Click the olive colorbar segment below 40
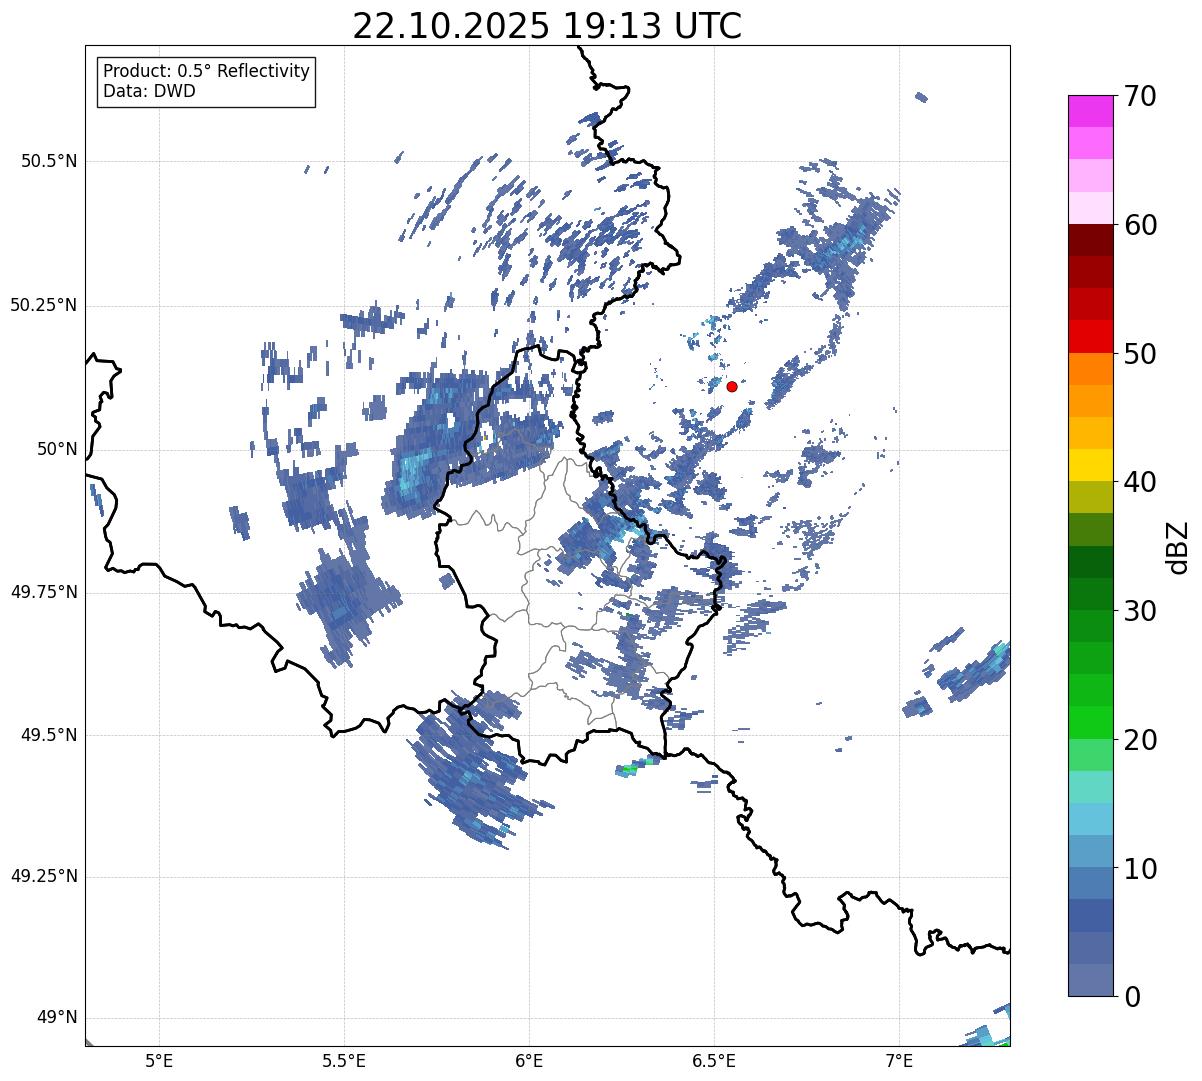Viewport: 1202px width, 1081px height. (x=1091, y=497)
